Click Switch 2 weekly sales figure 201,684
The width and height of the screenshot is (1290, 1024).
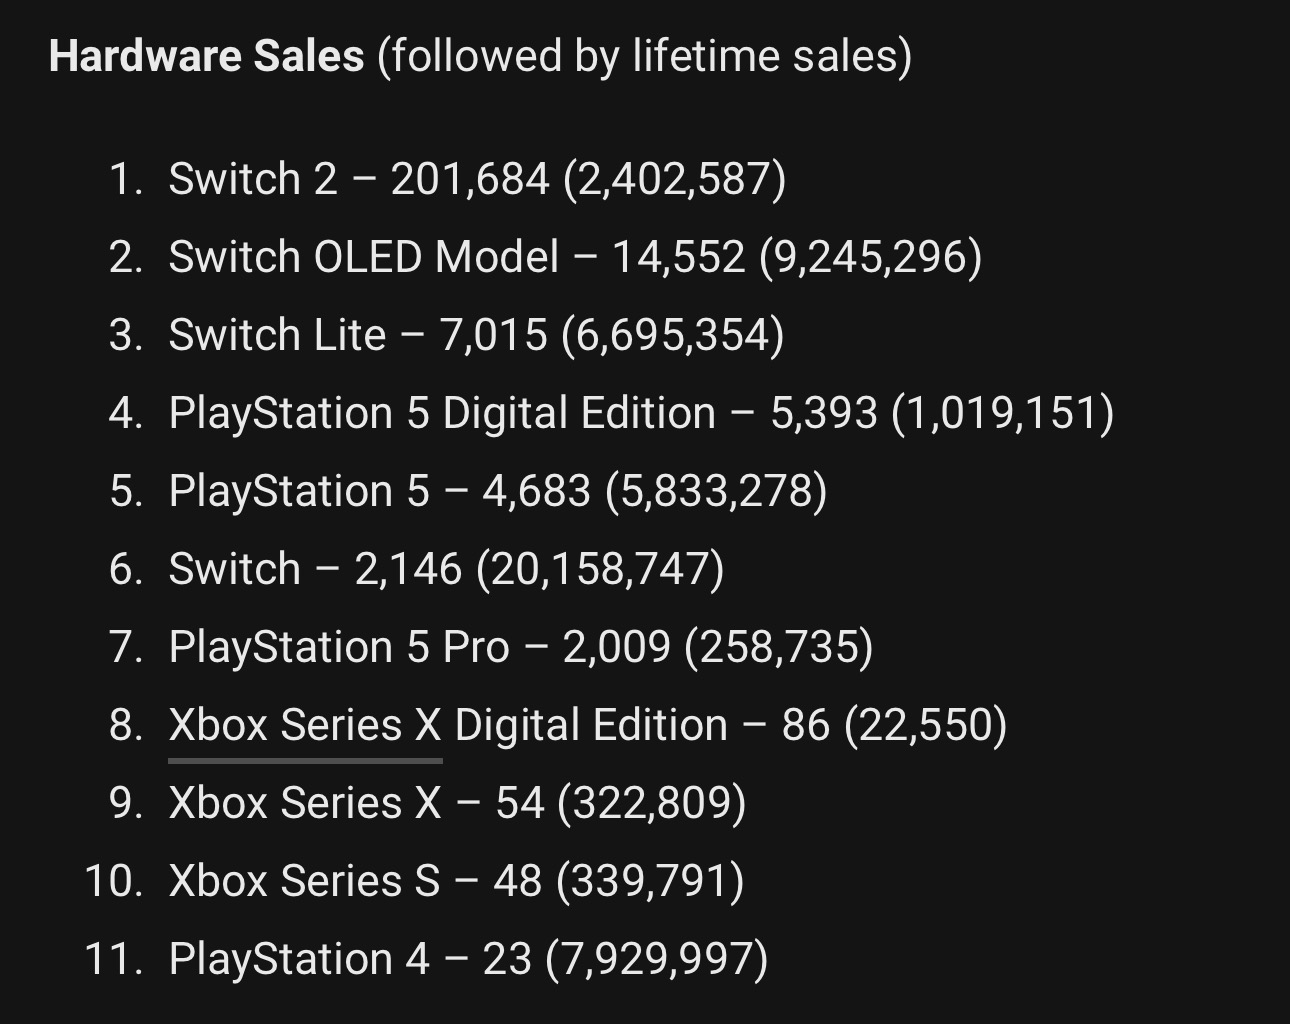469,180
